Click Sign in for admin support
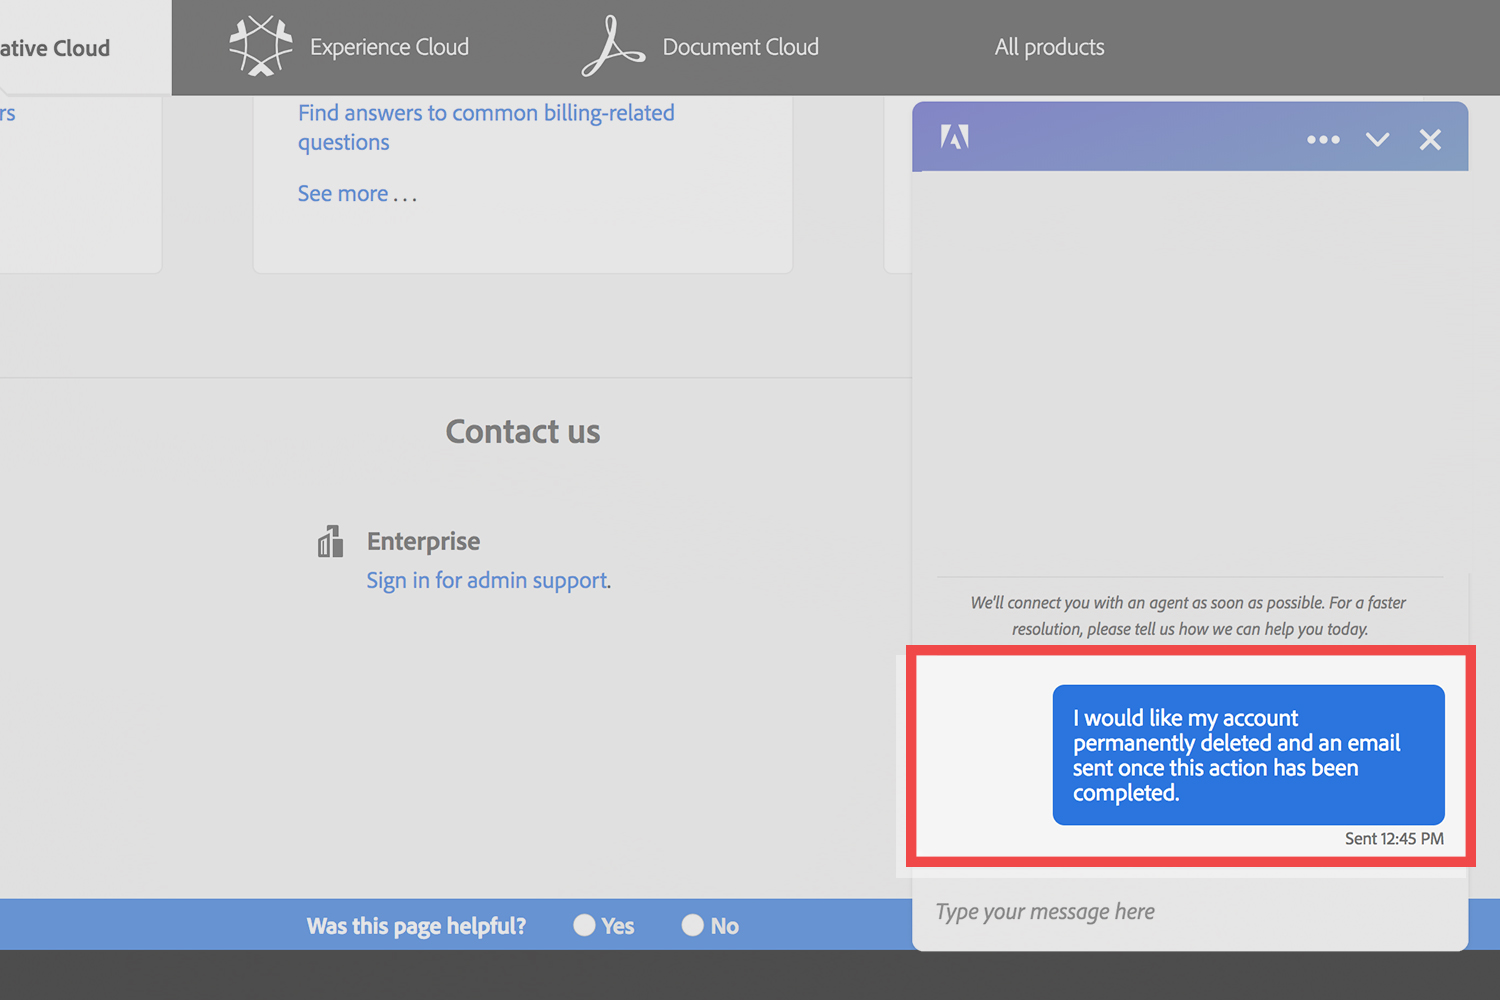This screenshot has height=1000, width=1500. click(x=487, y=580)
